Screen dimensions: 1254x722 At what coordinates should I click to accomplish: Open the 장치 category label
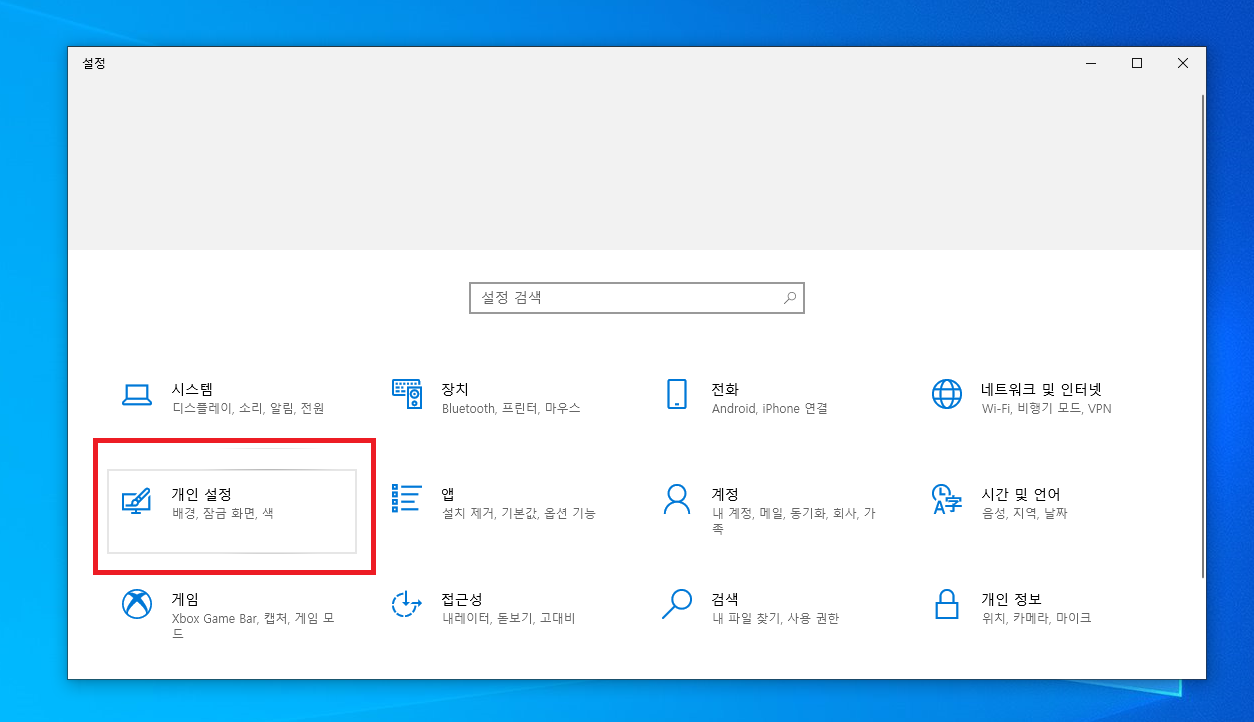point(455,389)
